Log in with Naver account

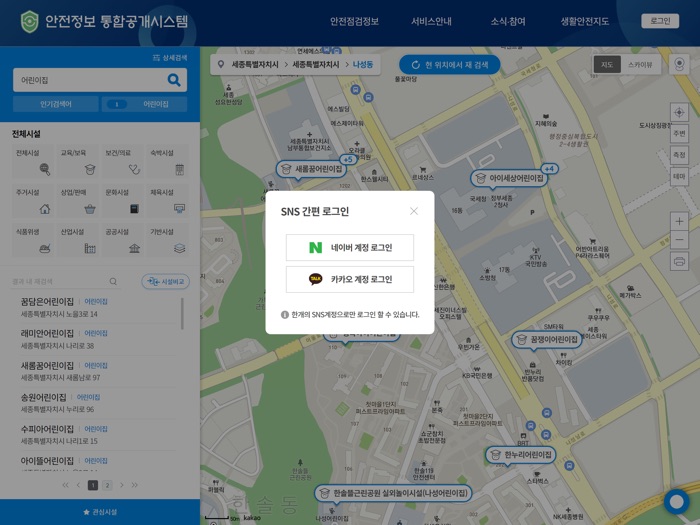click(350, 247)
